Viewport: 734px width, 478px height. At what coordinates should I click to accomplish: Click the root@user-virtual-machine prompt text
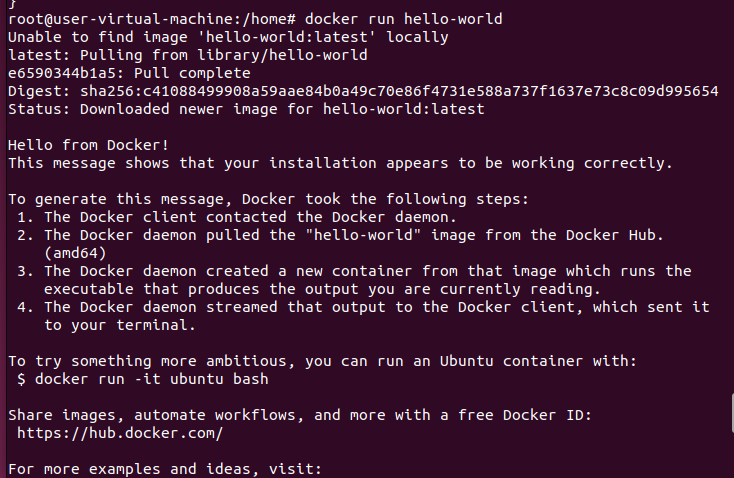[x=152, y=19]
